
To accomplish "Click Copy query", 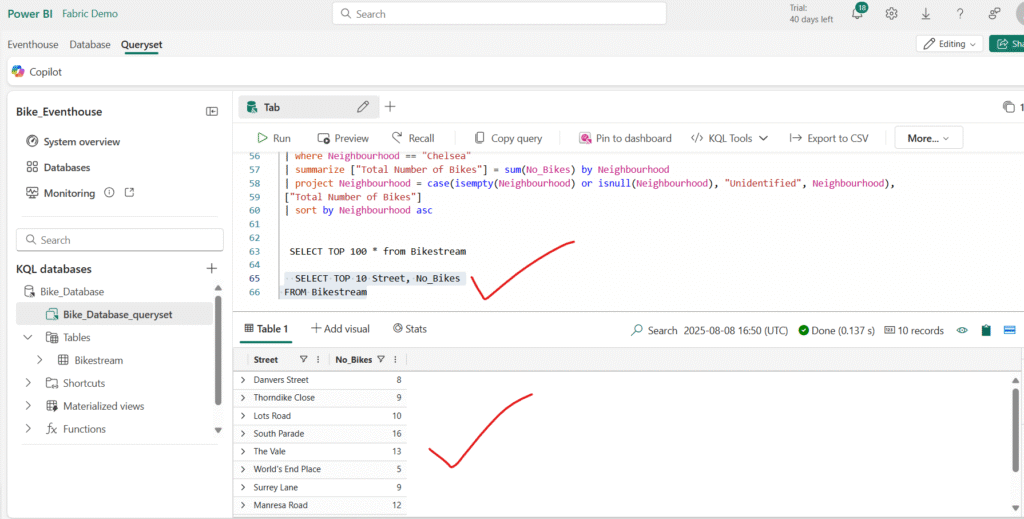I will (508, 138).
